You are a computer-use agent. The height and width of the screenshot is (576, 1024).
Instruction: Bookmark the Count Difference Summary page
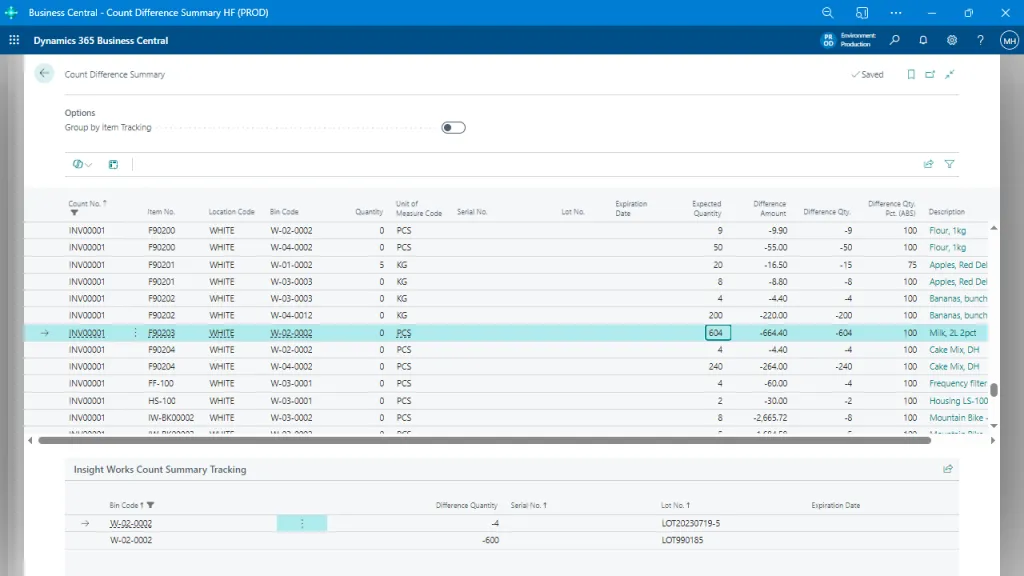pyautogui.click(x=911, y=73)
